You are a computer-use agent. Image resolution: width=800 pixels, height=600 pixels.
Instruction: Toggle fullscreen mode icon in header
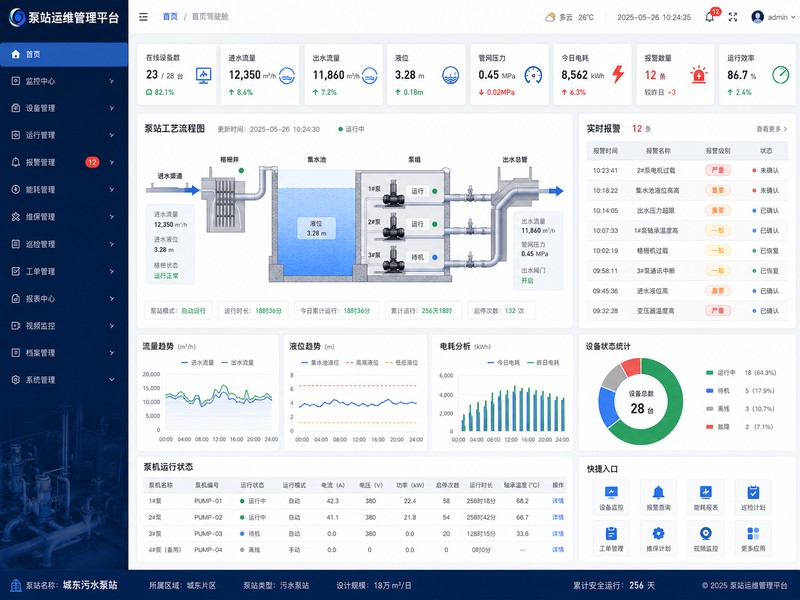coord(733,17)
